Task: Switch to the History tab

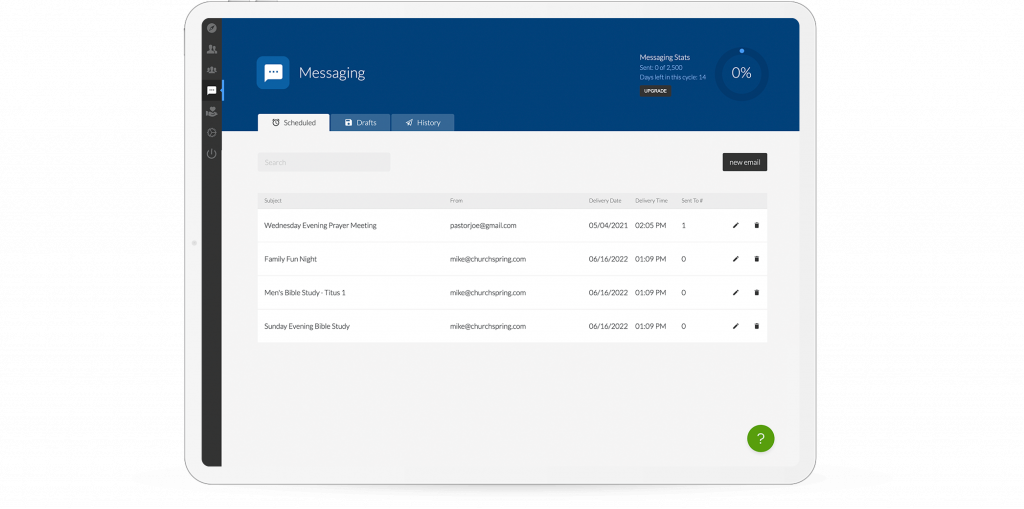Action: point(423,123)
